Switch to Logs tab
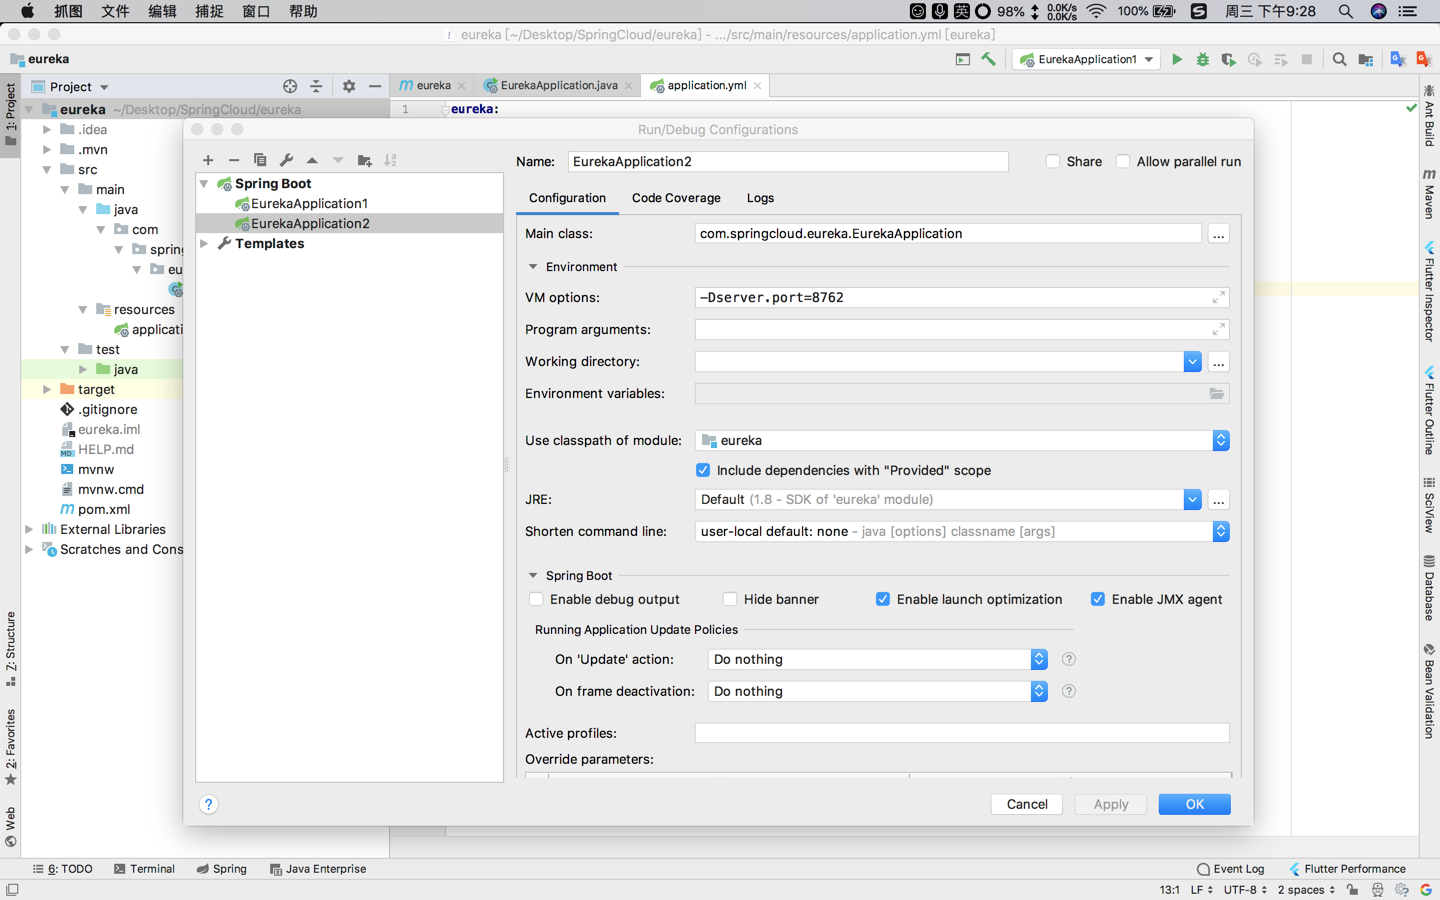 (760, 198)
